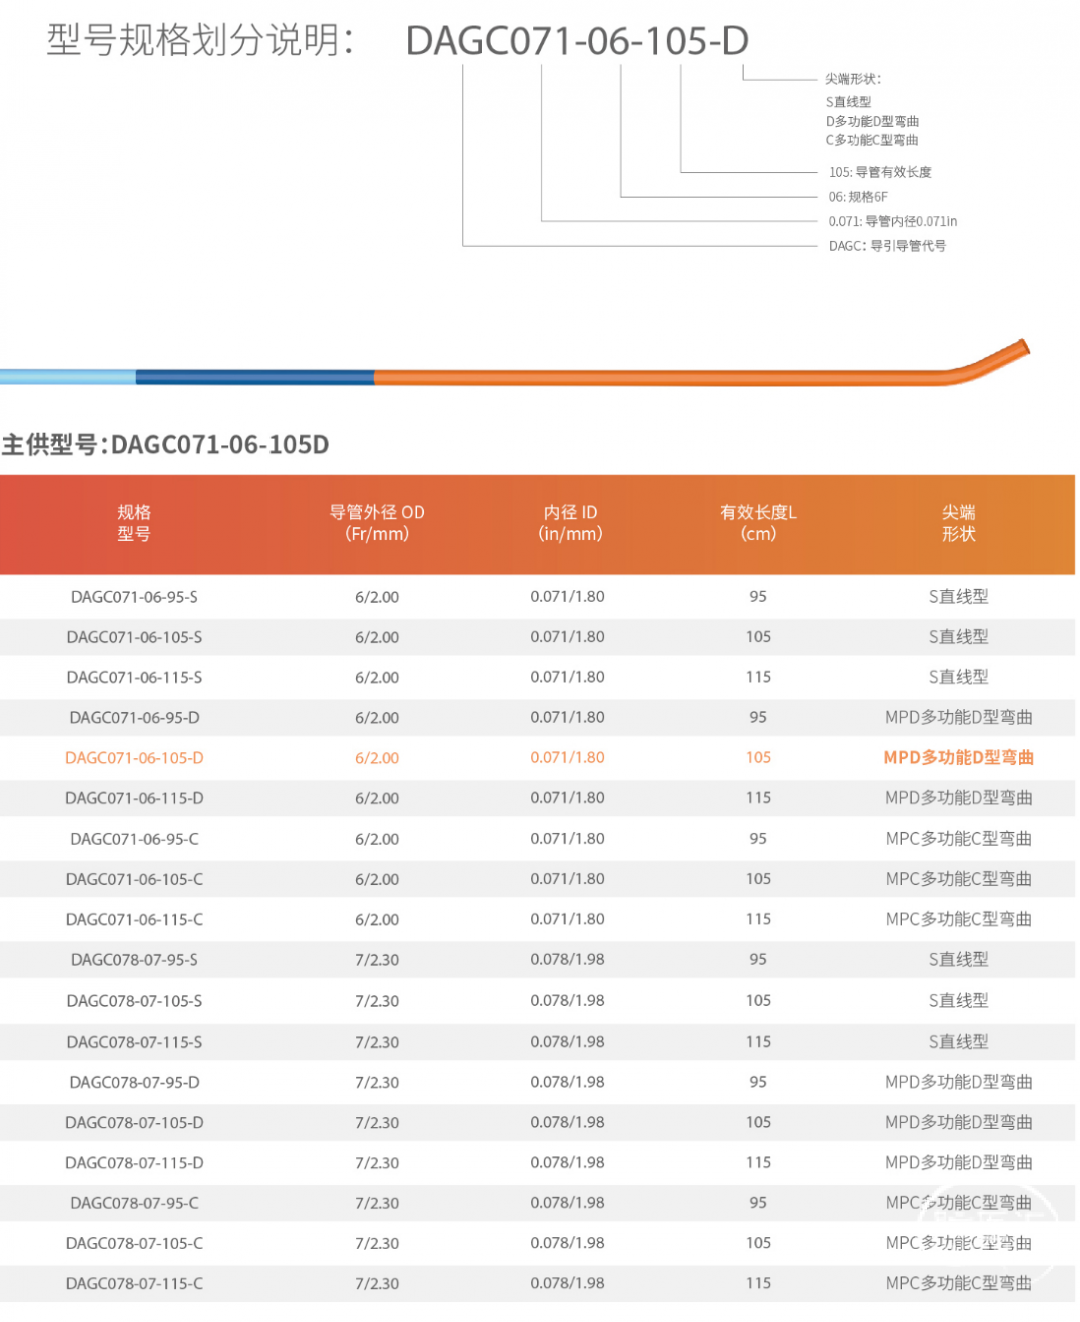The width and height of the screenshot is (1080, 1322).
Task: Click the highlighted orange tip shape MPD多功能D型弯曲
Action: pos(958,758)
